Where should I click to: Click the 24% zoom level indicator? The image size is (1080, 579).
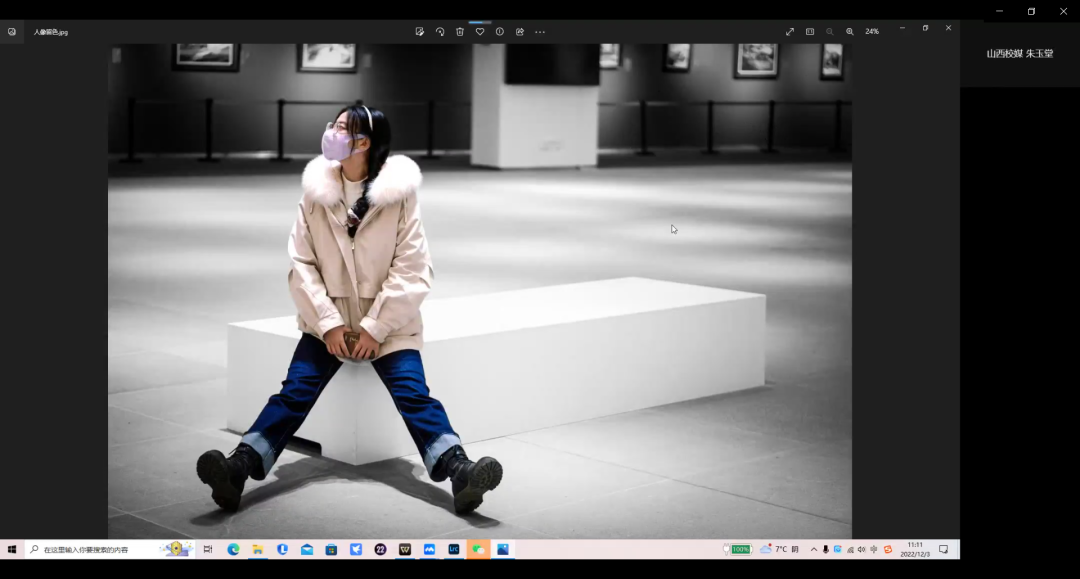click(x=872, y=32)
